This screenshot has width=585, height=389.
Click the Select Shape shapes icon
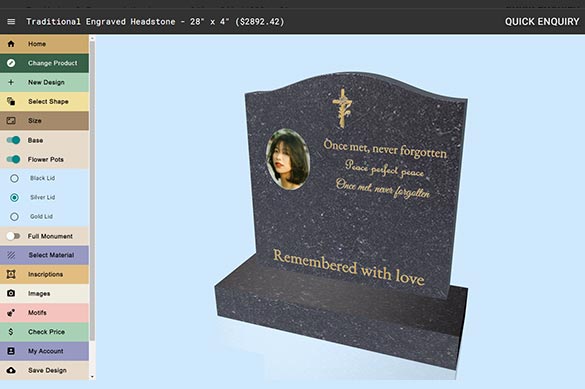pos(11,101)
